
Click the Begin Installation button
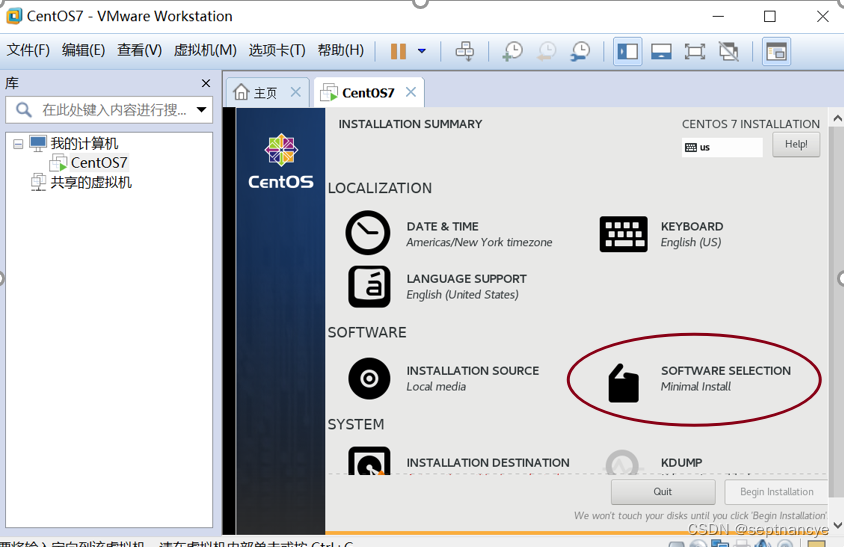point(776,492)
